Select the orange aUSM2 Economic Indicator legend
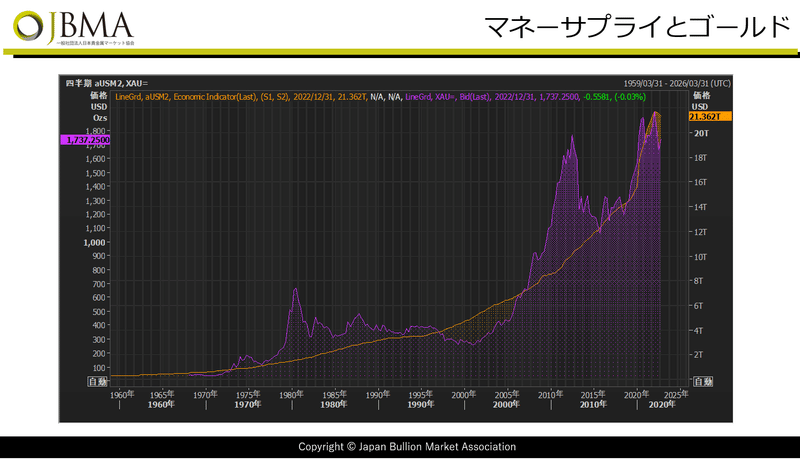Screen dimensions: 800x459 pos(241,97)
